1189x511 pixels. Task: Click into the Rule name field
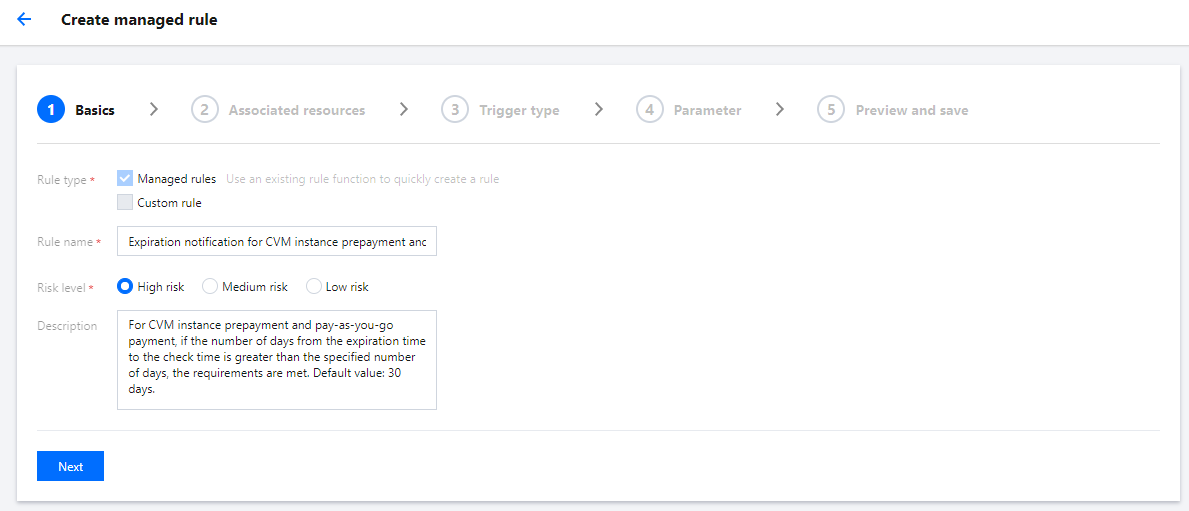tap(277, 241)
